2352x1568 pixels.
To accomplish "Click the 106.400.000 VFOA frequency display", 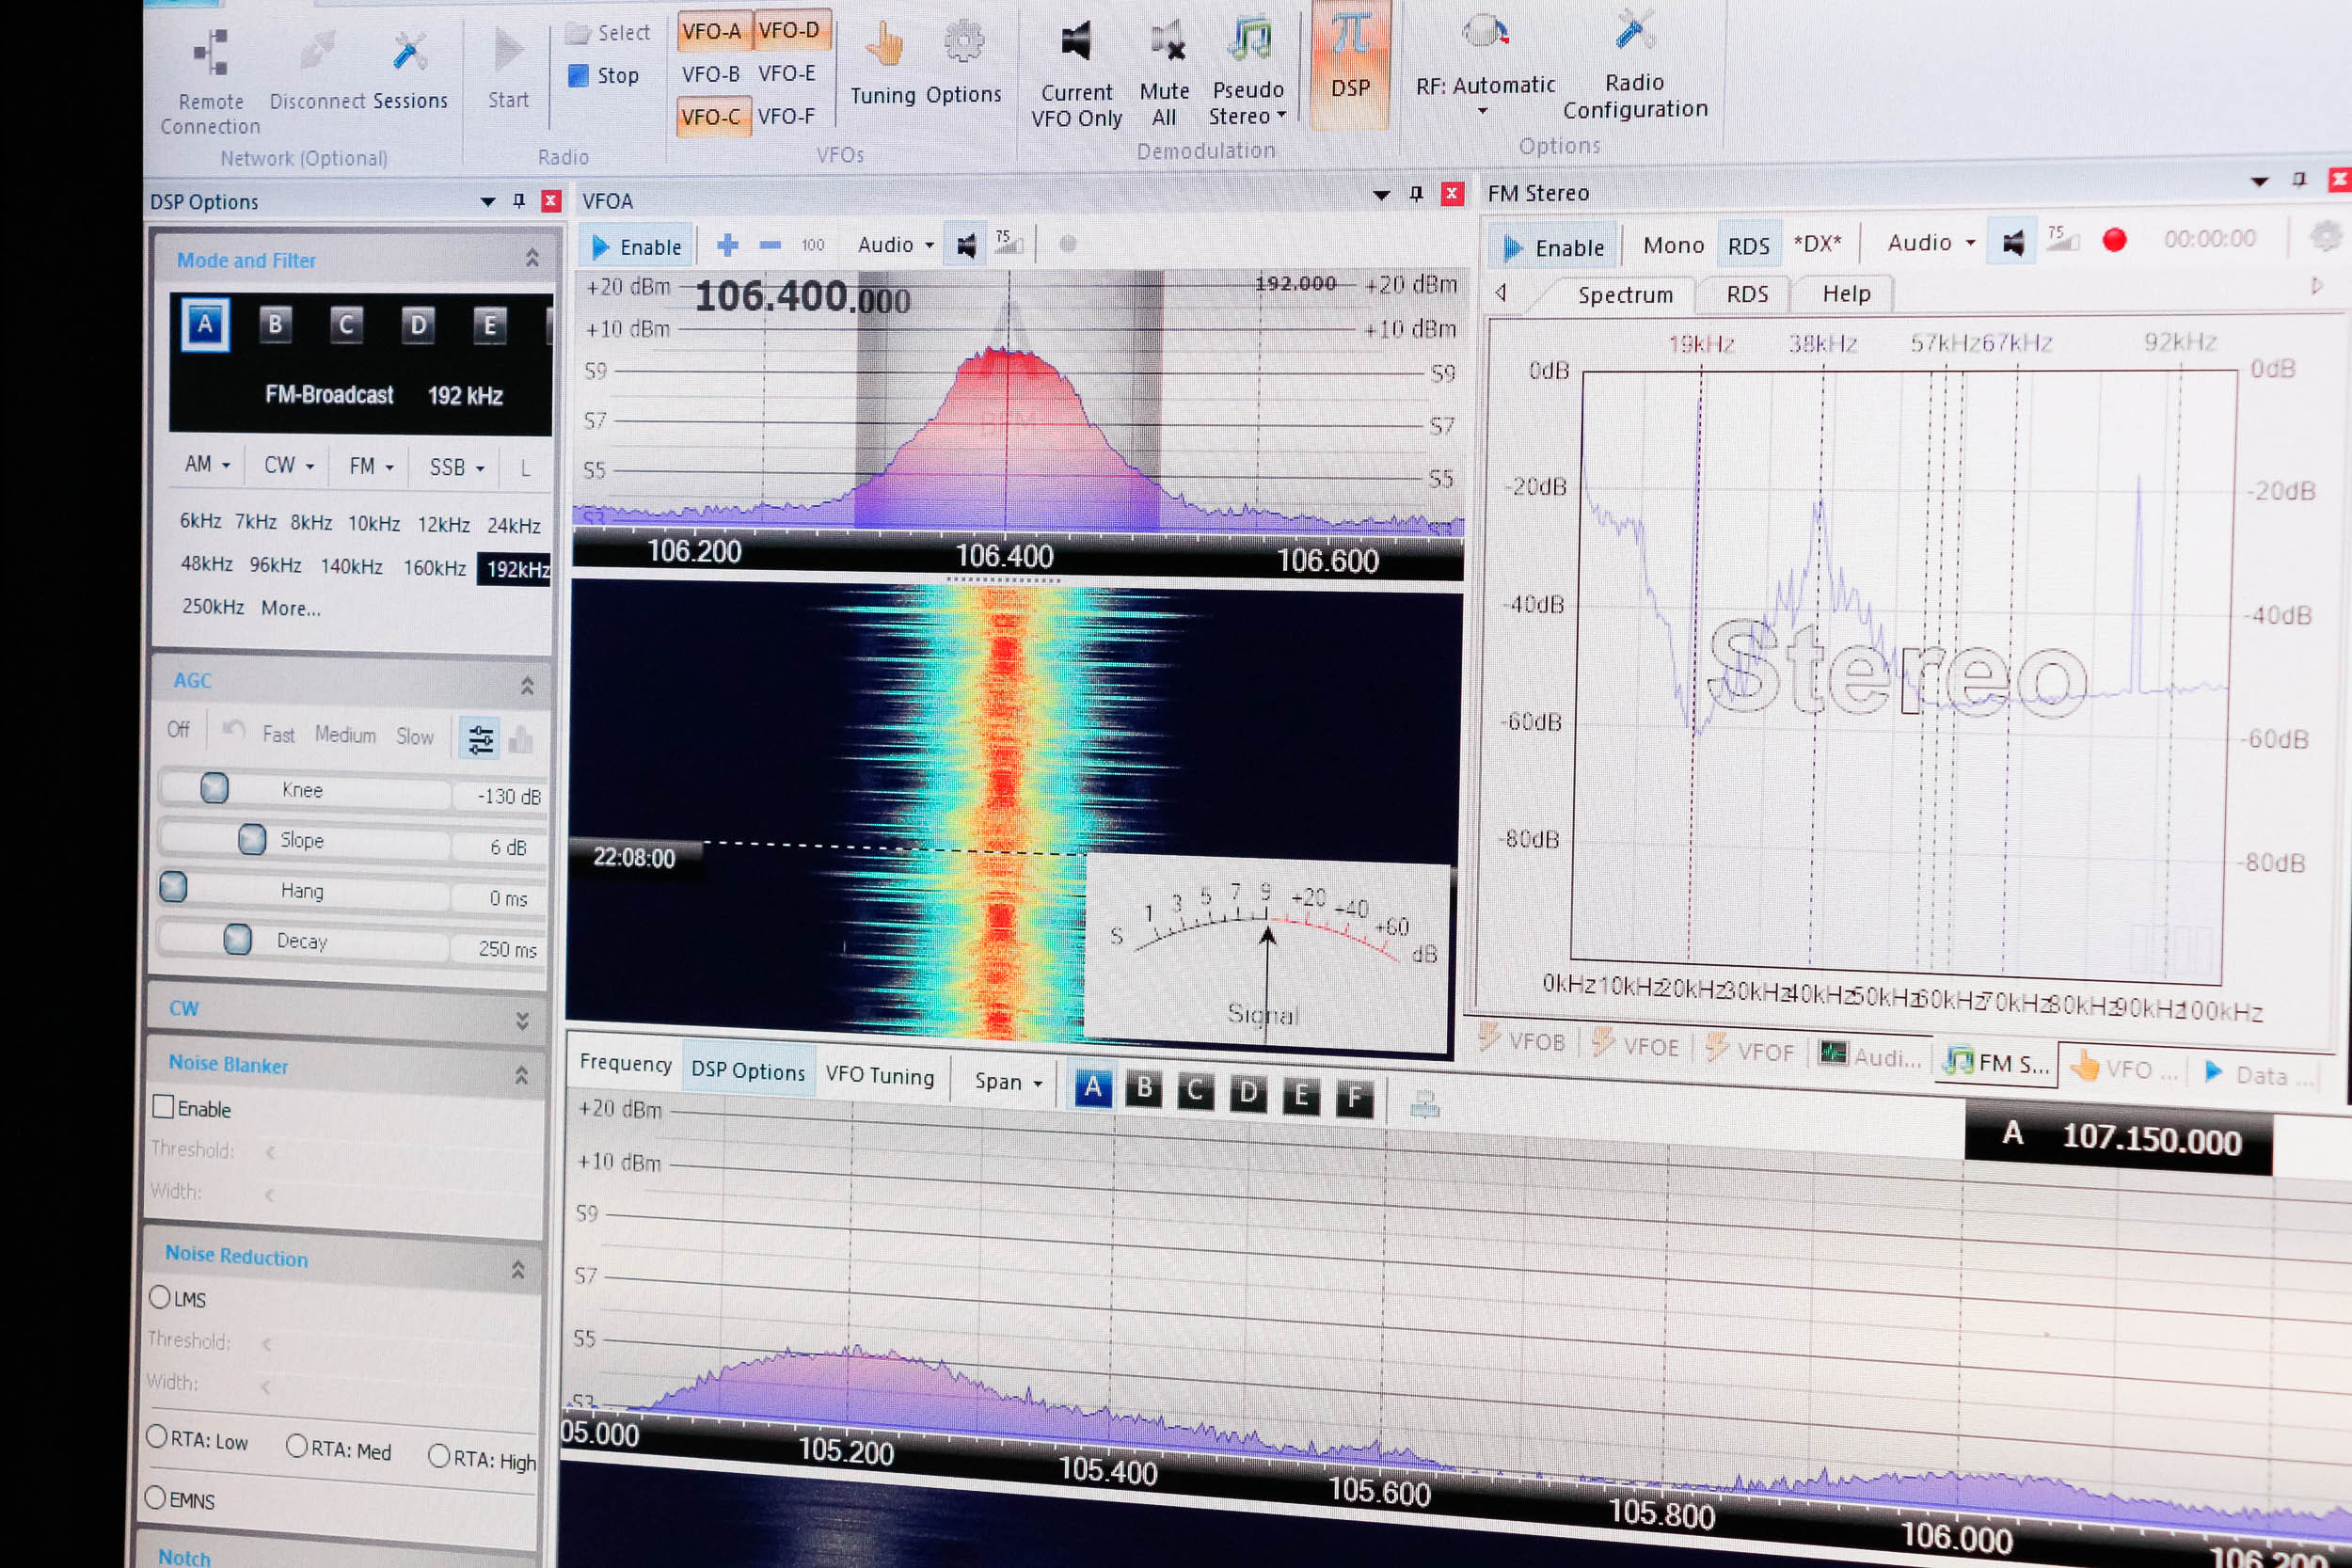I will coord(802,297).
